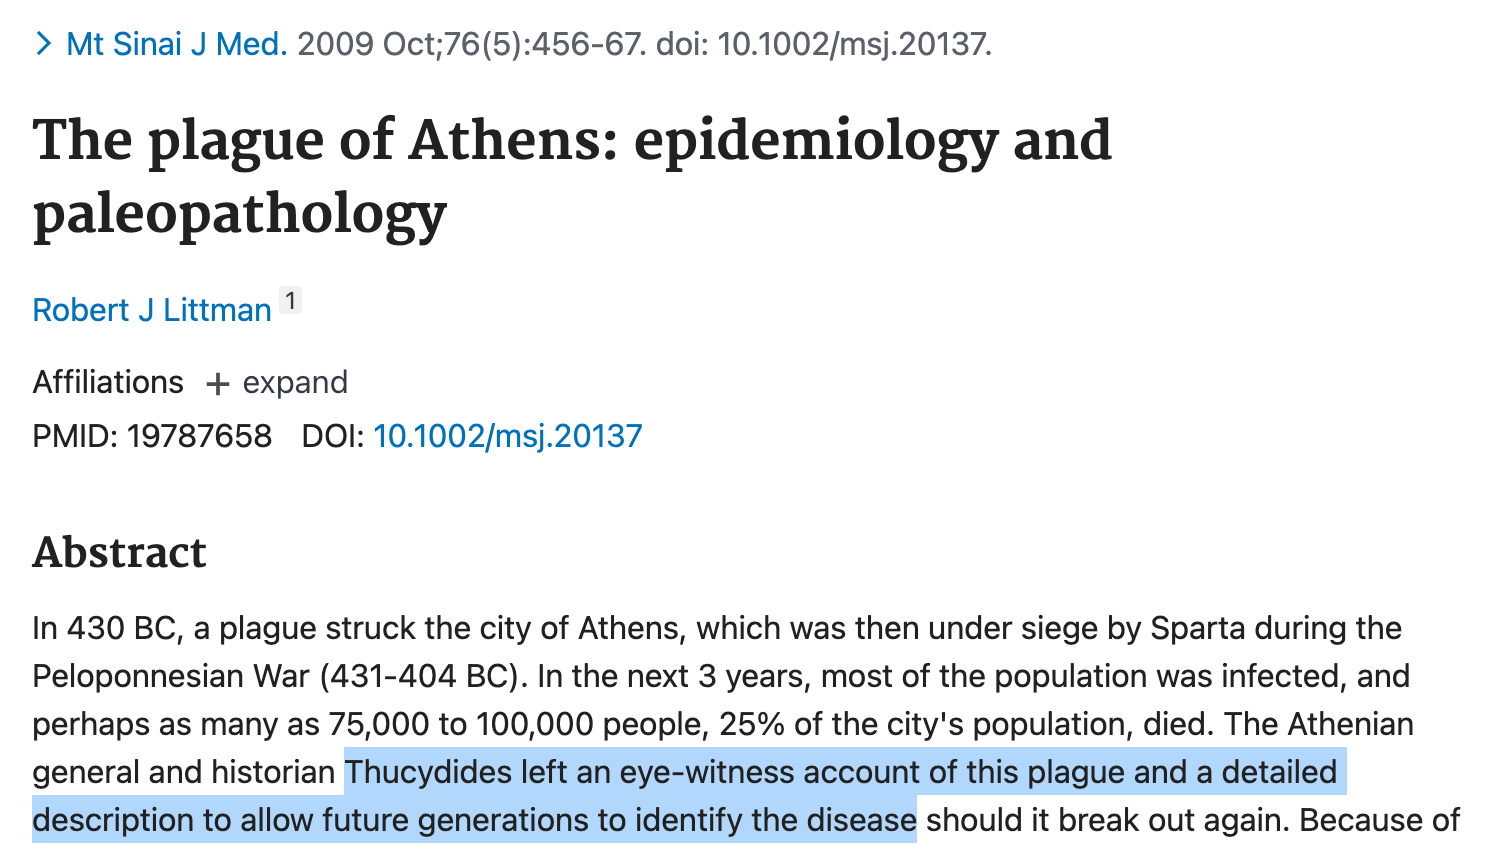Viewport: 1496px width, 850px height.
Task: Click the 'Affiliations' label
Action: pyautogui.click(x=108, y=382)
